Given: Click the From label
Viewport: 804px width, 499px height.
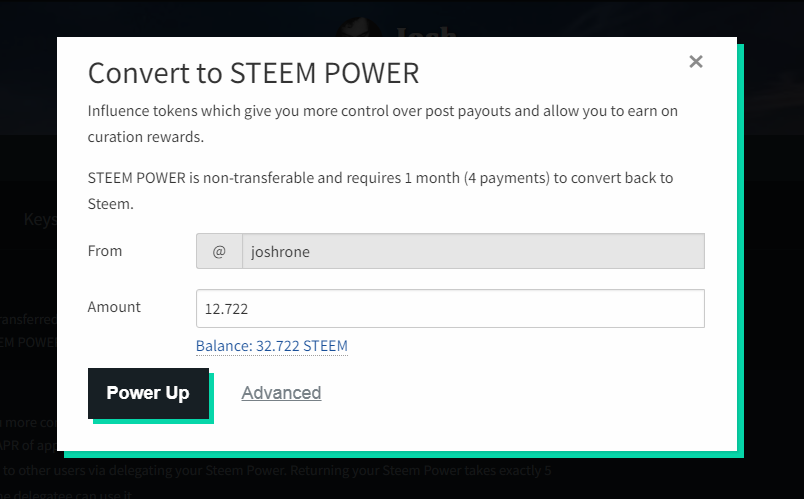Looking at the screenshot, I should [x=105, y=251].
